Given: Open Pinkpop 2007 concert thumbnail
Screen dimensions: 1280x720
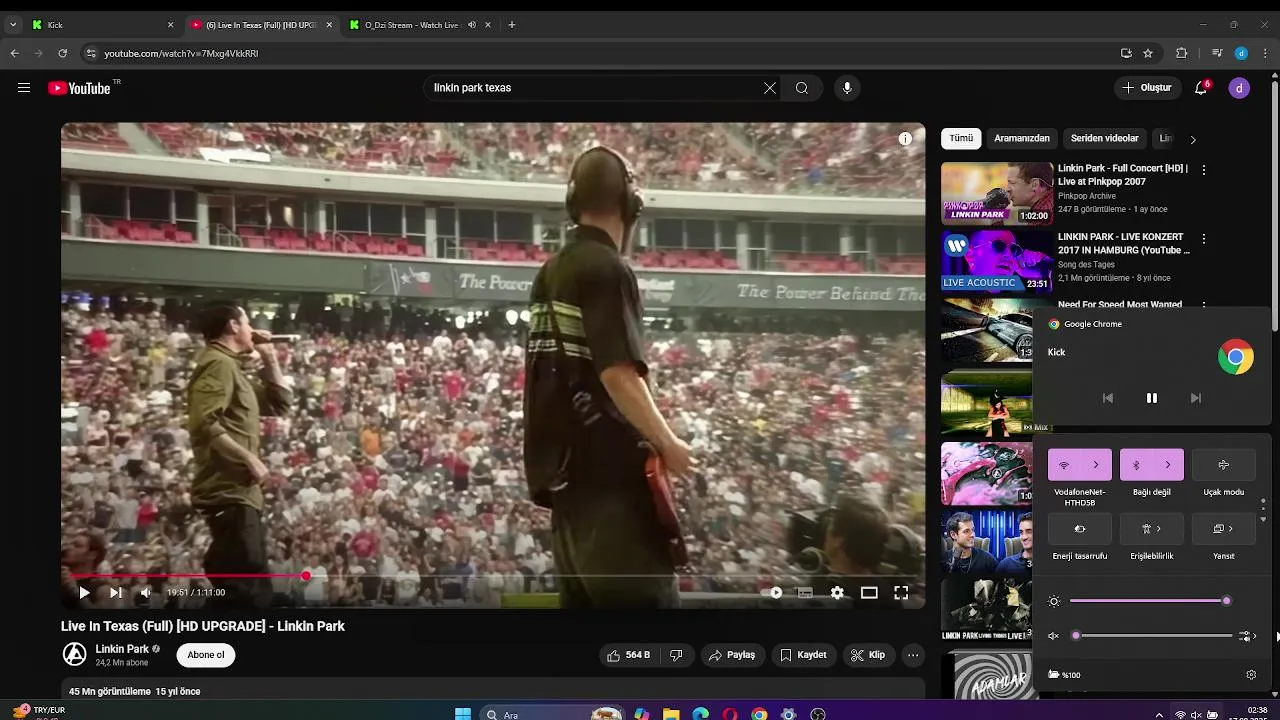Looking at the screenshot, I should [x=997, y=193].
